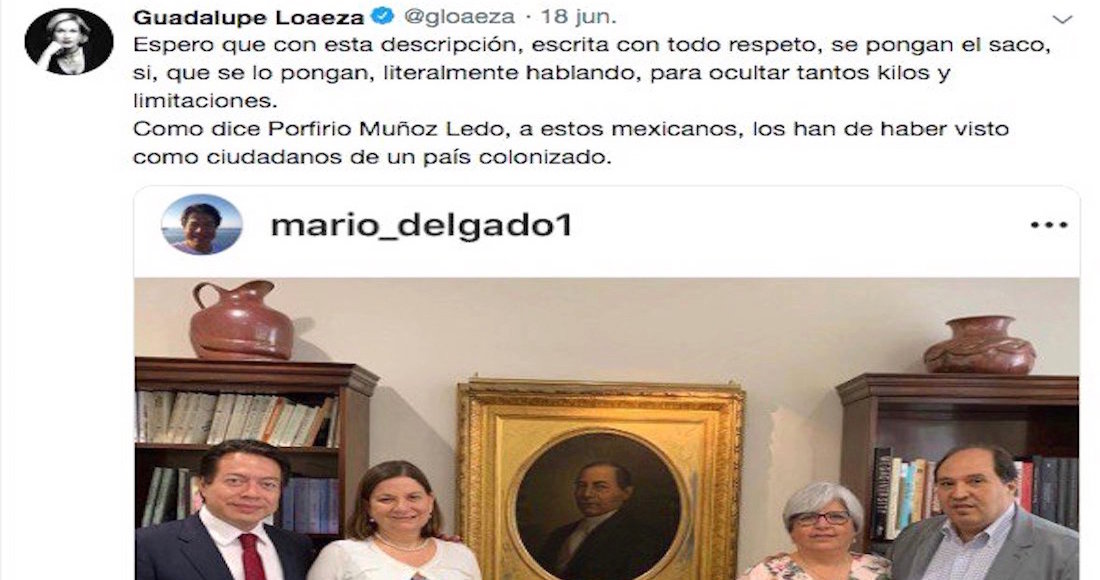Open mario_delgado1 three-dot options menu
Screen dimensions: 1100x580
pos(1049,225)
